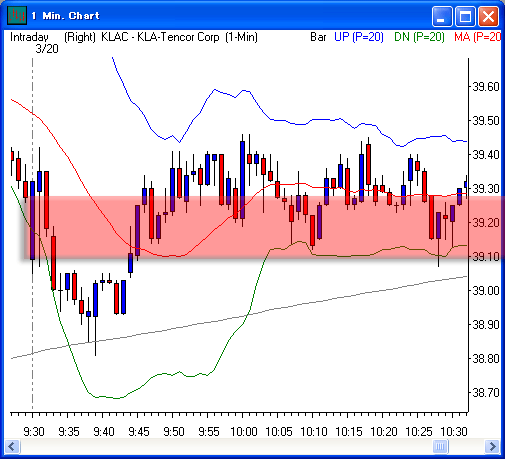Click the 39.20 price axis label
Image resolution: width=505 pixels, height=459 pixels.
click(486, 223)
